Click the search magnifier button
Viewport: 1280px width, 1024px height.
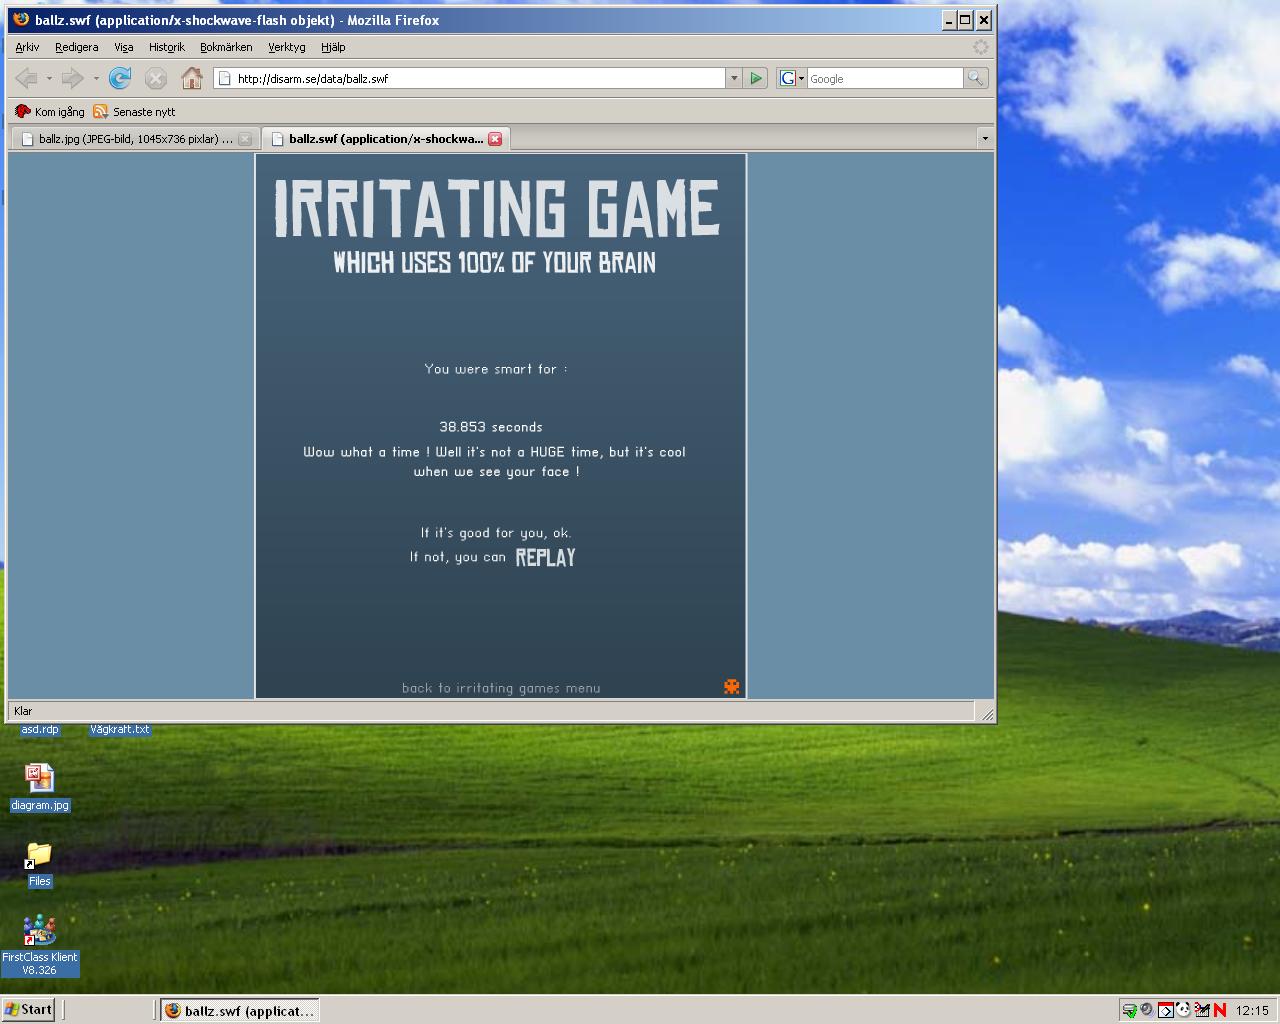pyautogui.click(x=975, y=78)
